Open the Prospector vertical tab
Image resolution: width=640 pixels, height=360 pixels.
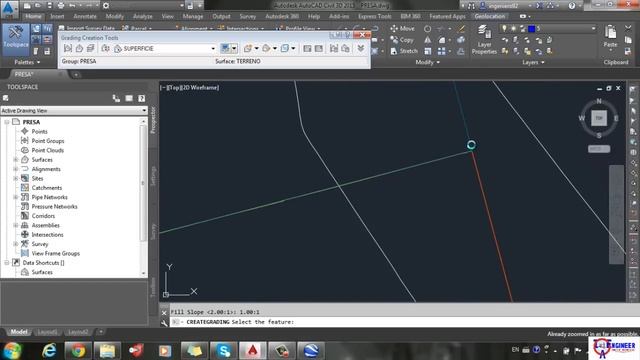pyautogui.click(x=153, y=120)
